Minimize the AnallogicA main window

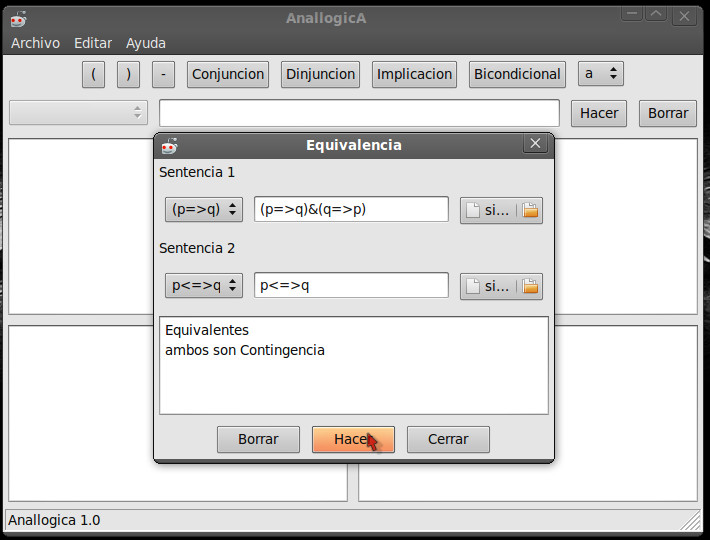632,14
